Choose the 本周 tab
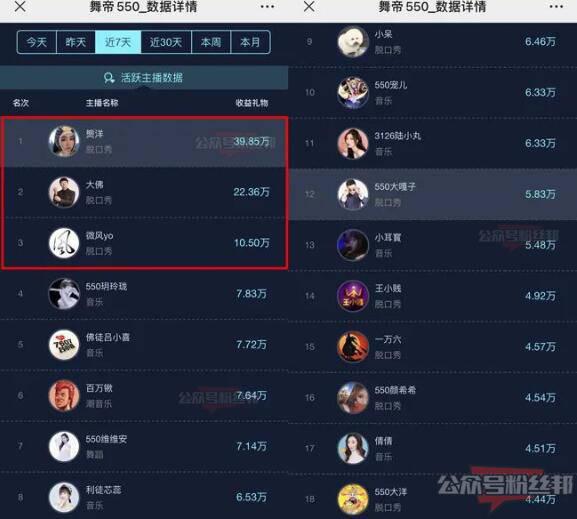The image size is (577, 519). coord(211,42)
